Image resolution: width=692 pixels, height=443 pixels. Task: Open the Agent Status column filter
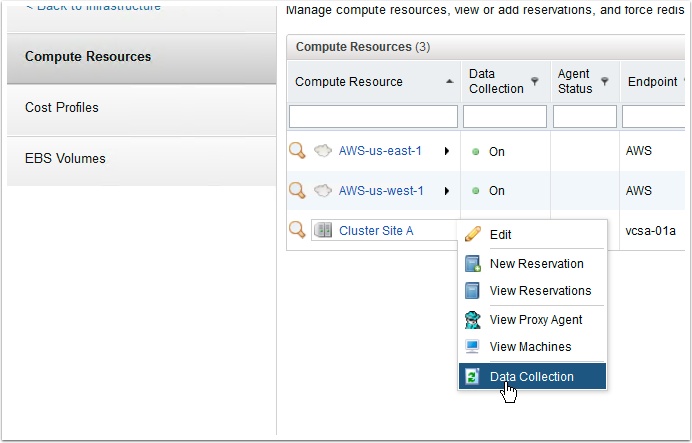coord(605,81)
